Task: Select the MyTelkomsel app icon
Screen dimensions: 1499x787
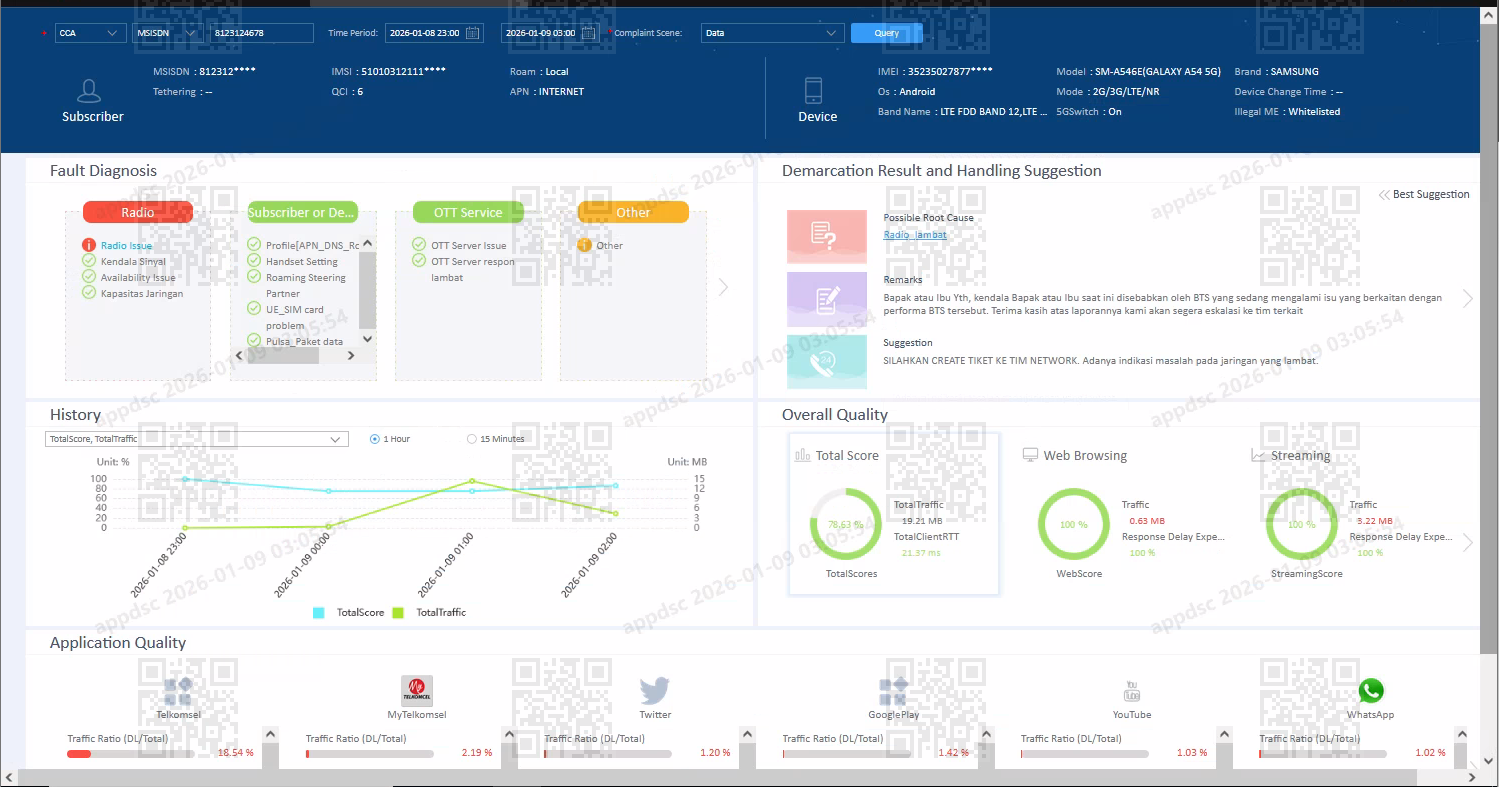Action: (416, 691)
